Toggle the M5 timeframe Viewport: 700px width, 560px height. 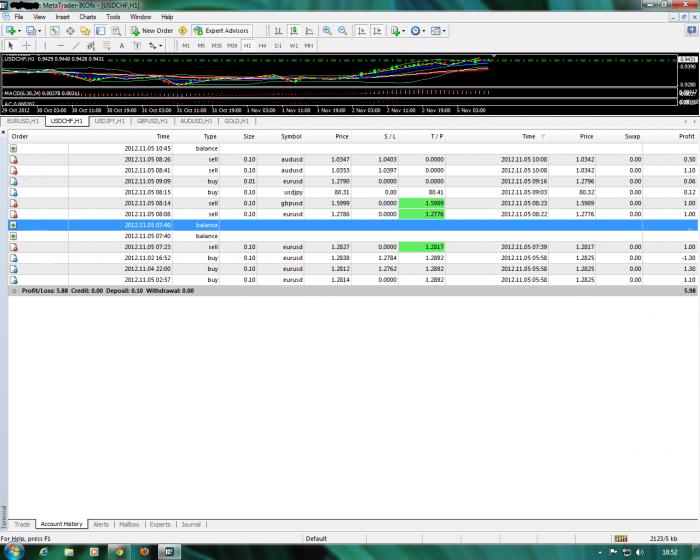pos(201,46)
